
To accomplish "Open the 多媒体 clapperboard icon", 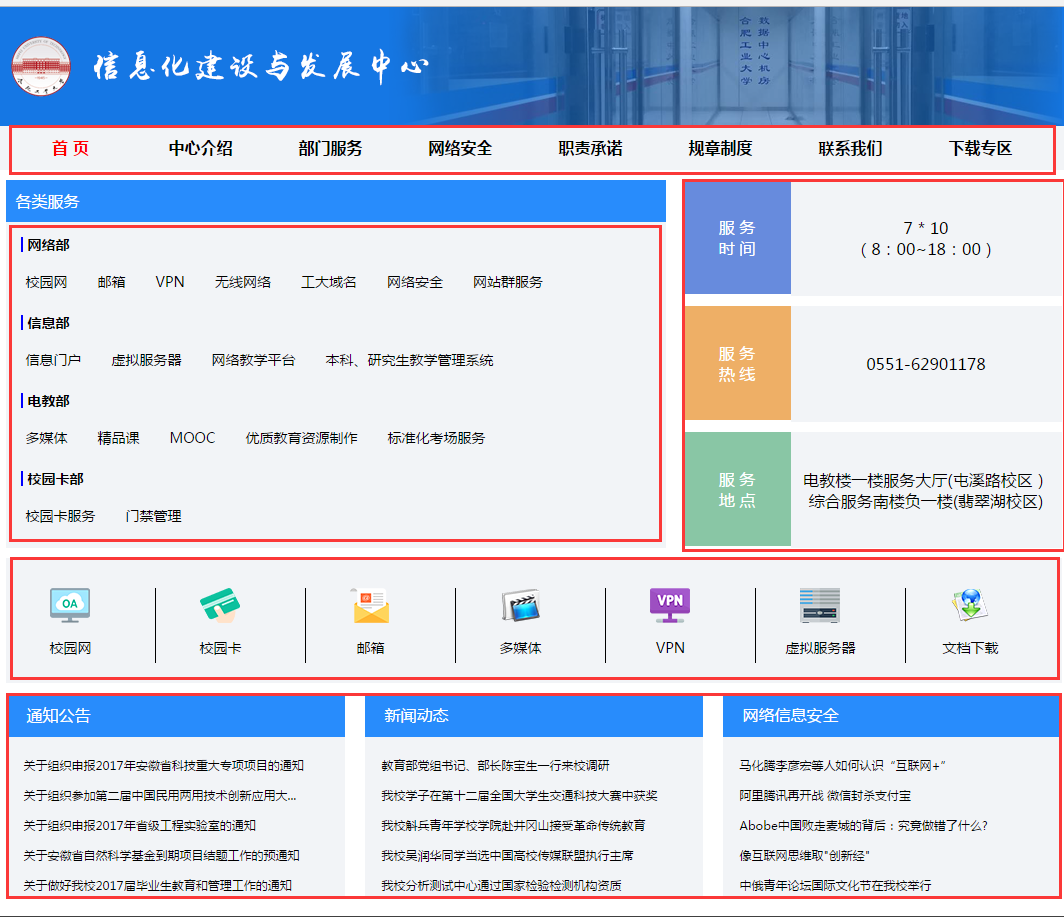I will pyautogui.click(x=520, y=605).
